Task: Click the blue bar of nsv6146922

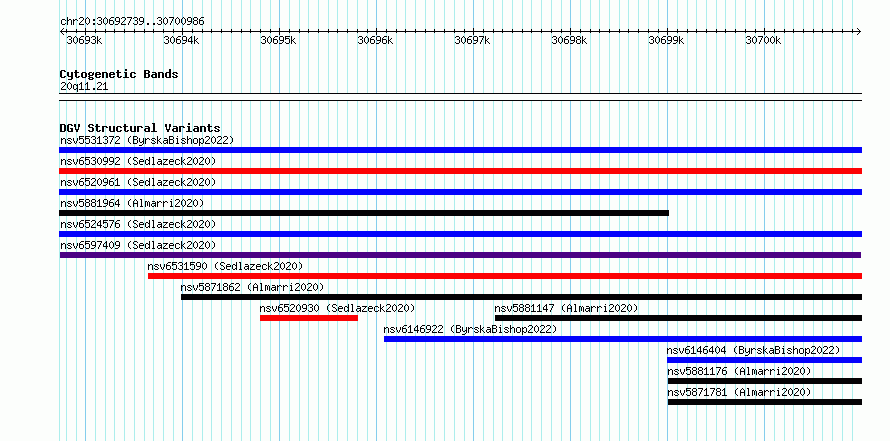Action: tap(623, 339)
